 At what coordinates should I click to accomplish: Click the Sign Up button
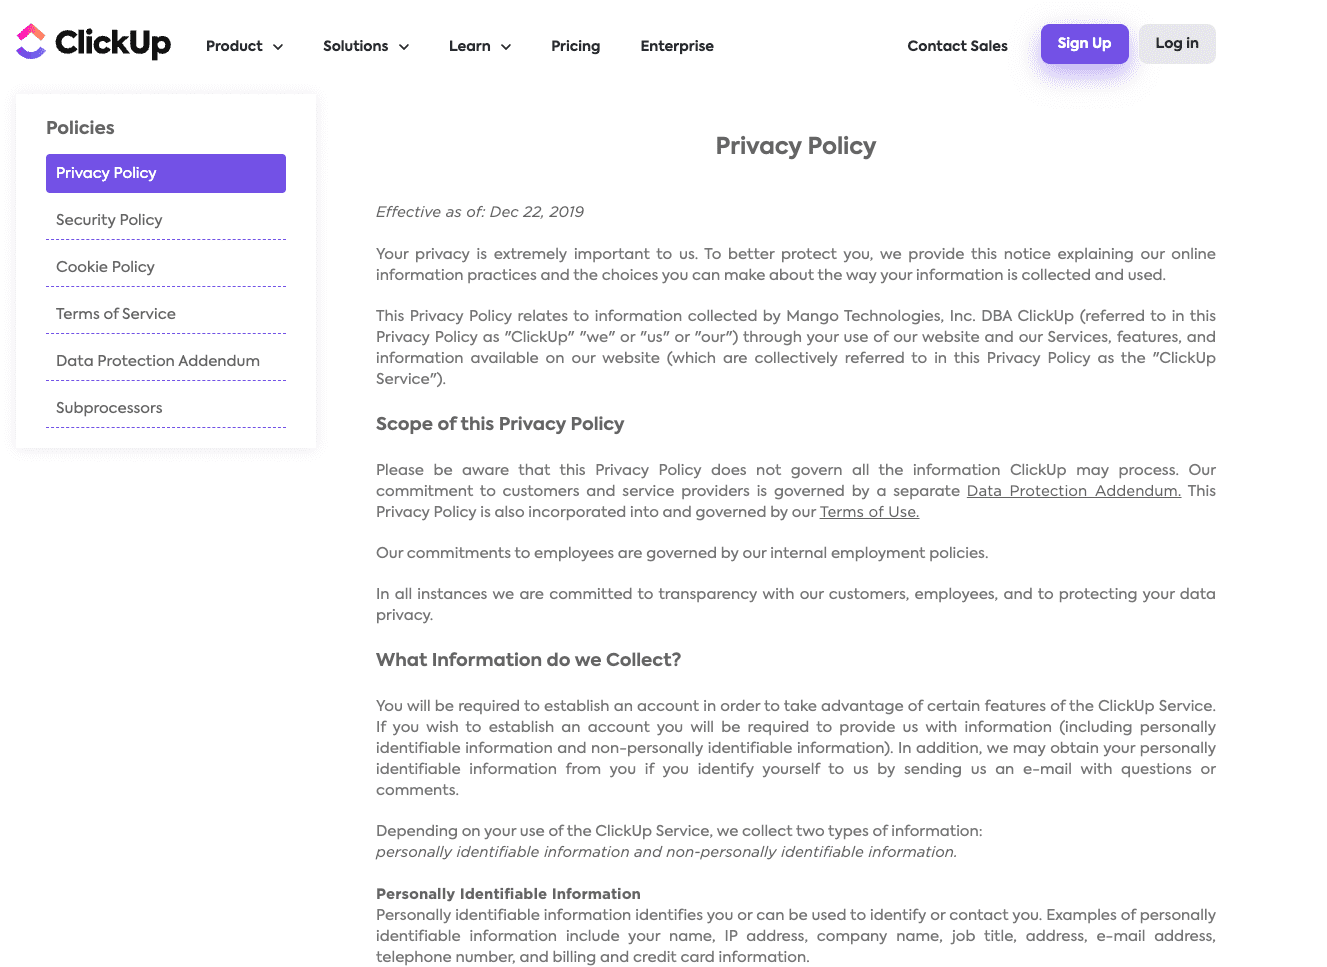point(1084,43)
